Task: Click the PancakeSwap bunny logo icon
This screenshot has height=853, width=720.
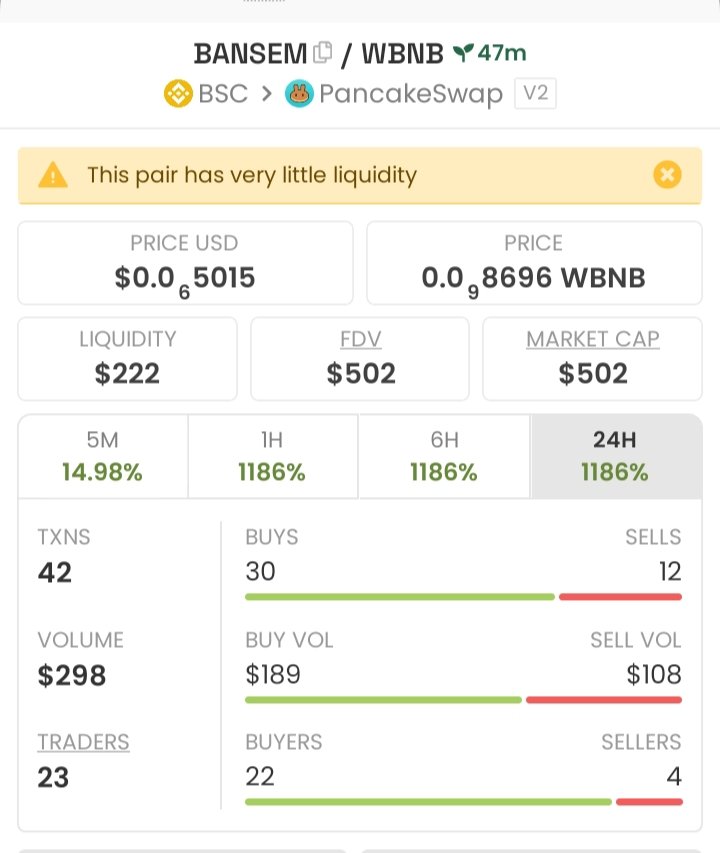Action: tap(299, 93)
